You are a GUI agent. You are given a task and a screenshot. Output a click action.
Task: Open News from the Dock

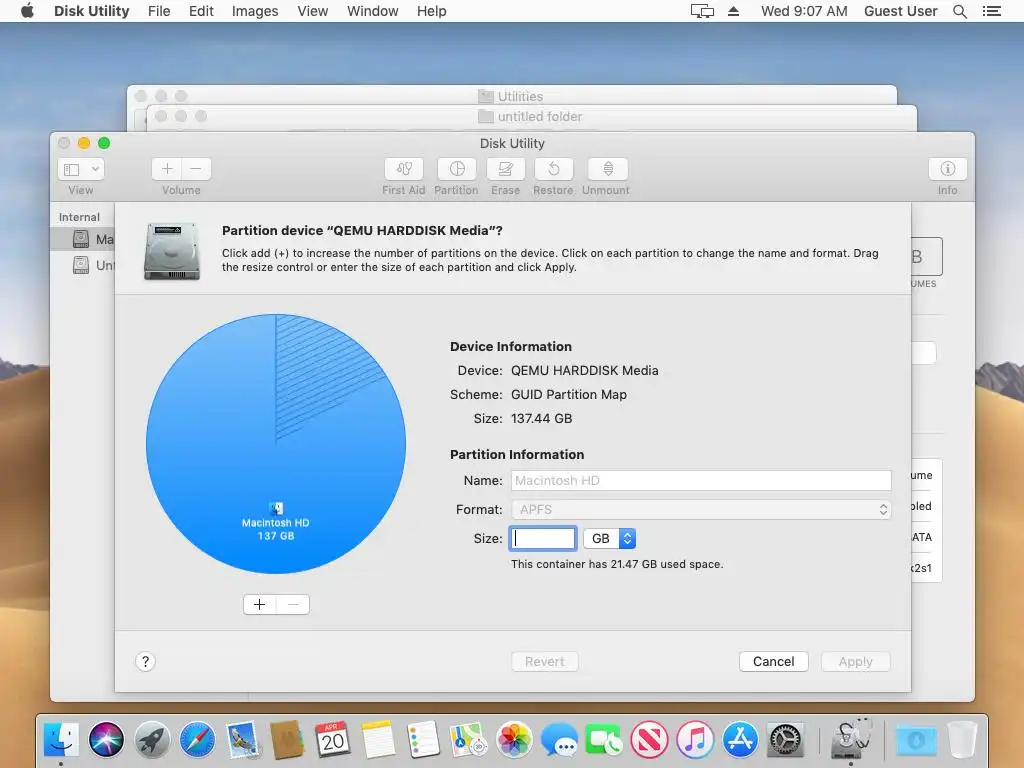coord(649,740)
